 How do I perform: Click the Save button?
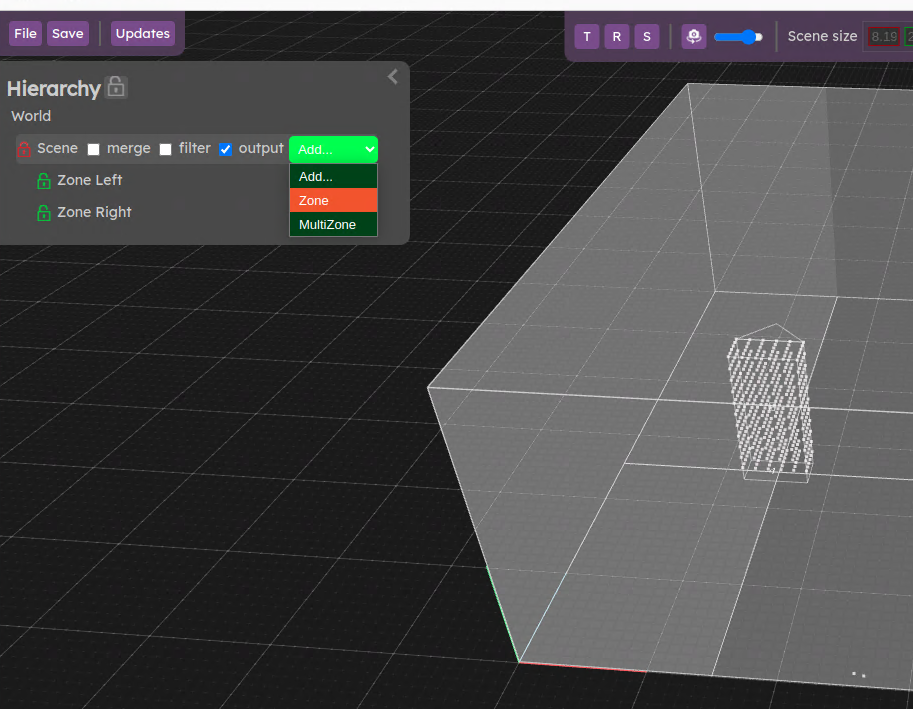click(68, 34)
